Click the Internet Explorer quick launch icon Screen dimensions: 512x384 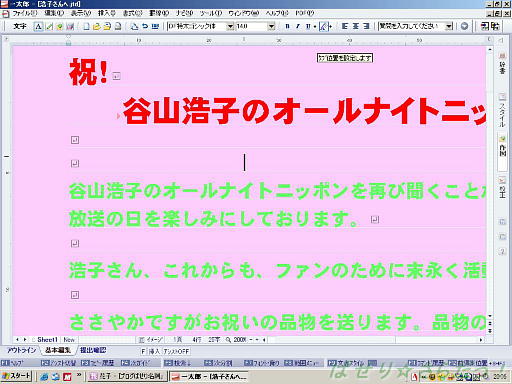click(x=44, y=377)
